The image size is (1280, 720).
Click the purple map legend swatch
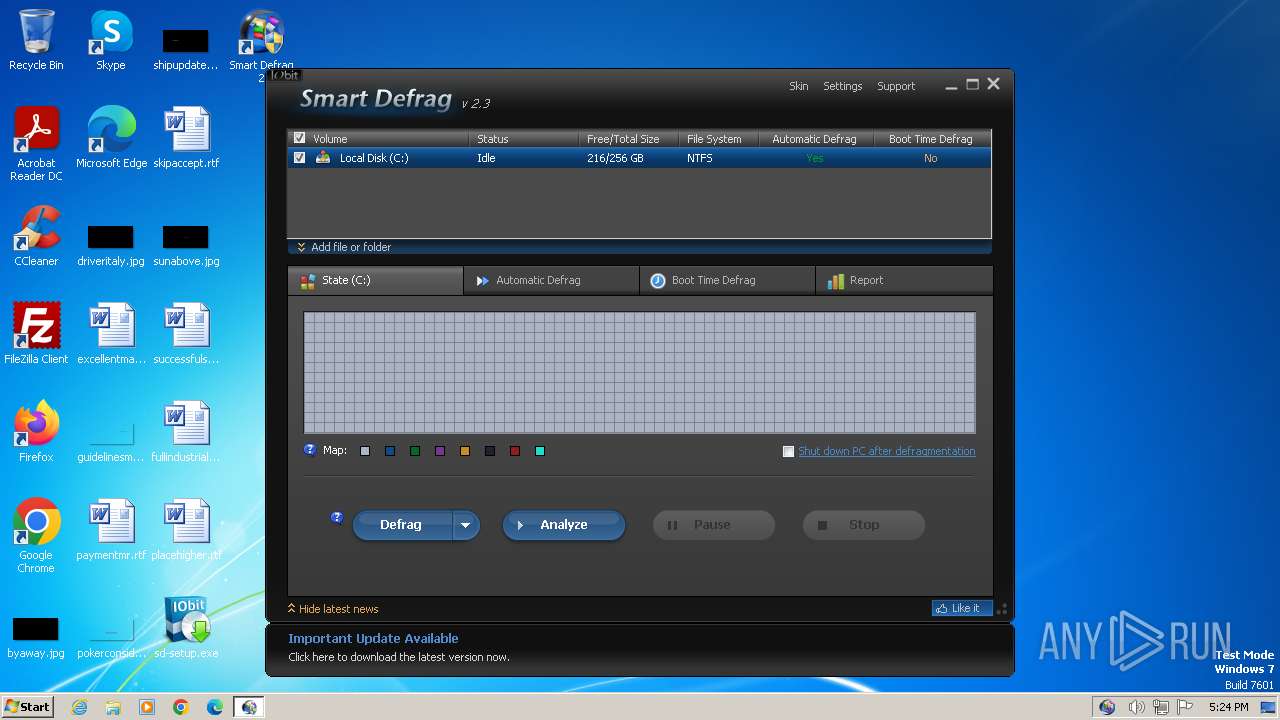[x=440, y=452]
